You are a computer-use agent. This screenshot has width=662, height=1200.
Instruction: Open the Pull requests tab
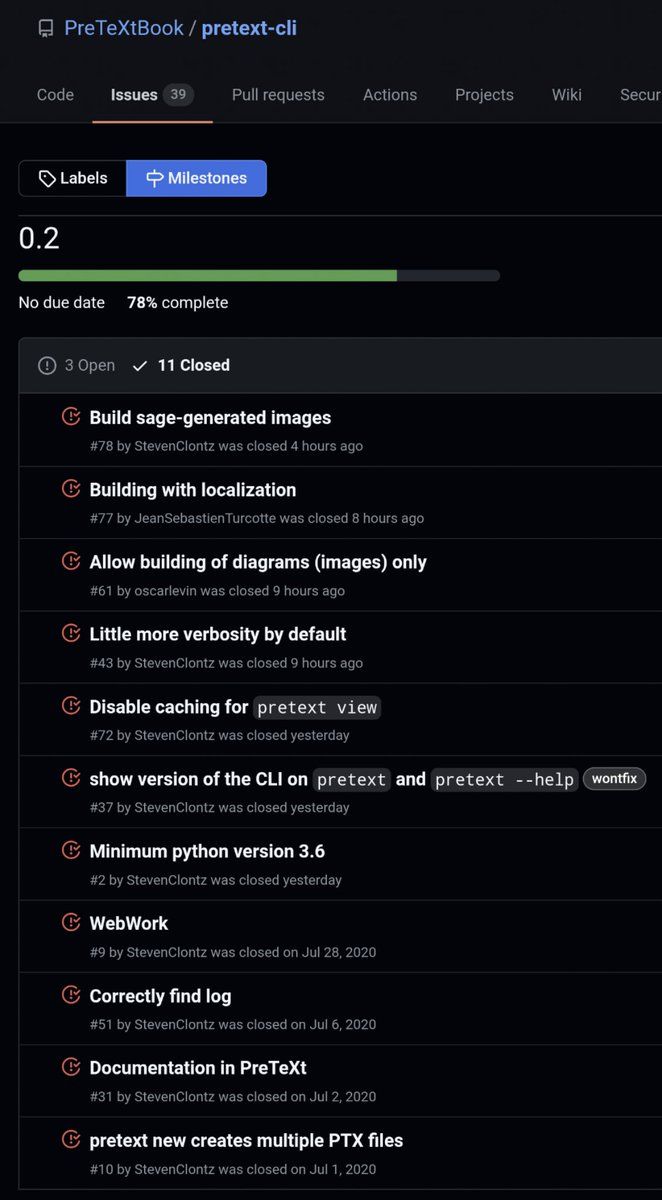pos(278,95)
